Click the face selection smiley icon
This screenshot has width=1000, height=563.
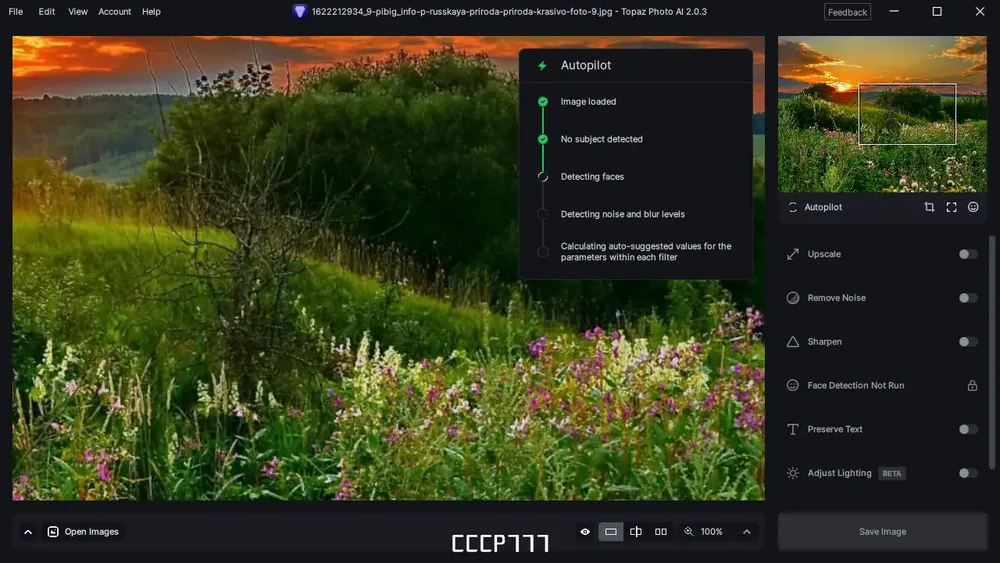(973, 207)
